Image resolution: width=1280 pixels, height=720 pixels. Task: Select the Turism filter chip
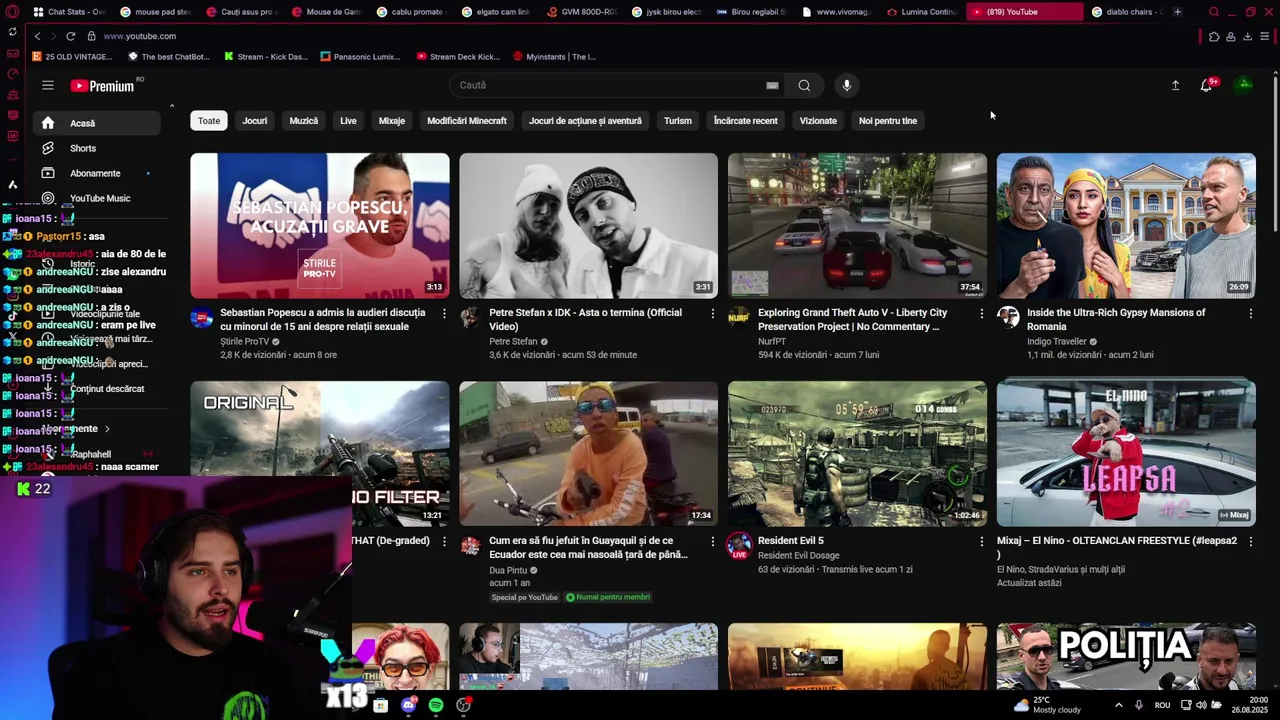coord(678,120)
